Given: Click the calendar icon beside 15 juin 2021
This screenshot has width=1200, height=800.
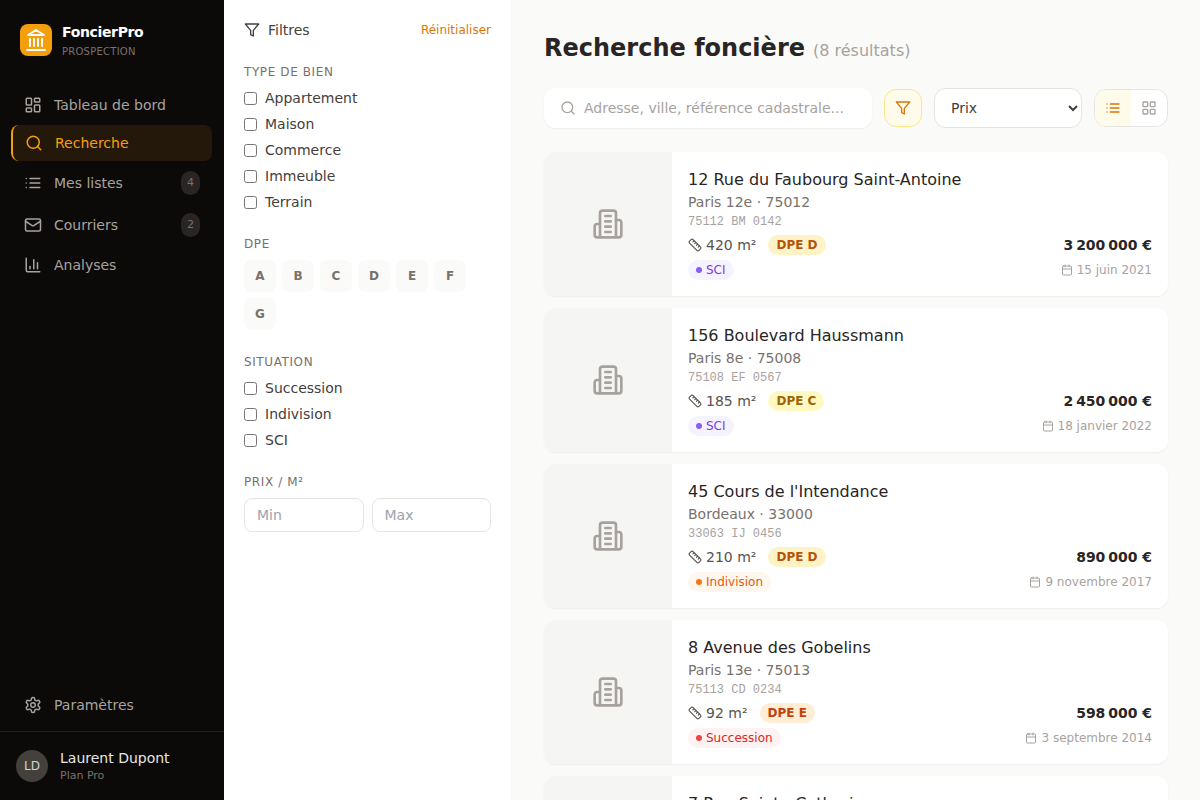Looking at the screenshot, I should click(1067, 270).
